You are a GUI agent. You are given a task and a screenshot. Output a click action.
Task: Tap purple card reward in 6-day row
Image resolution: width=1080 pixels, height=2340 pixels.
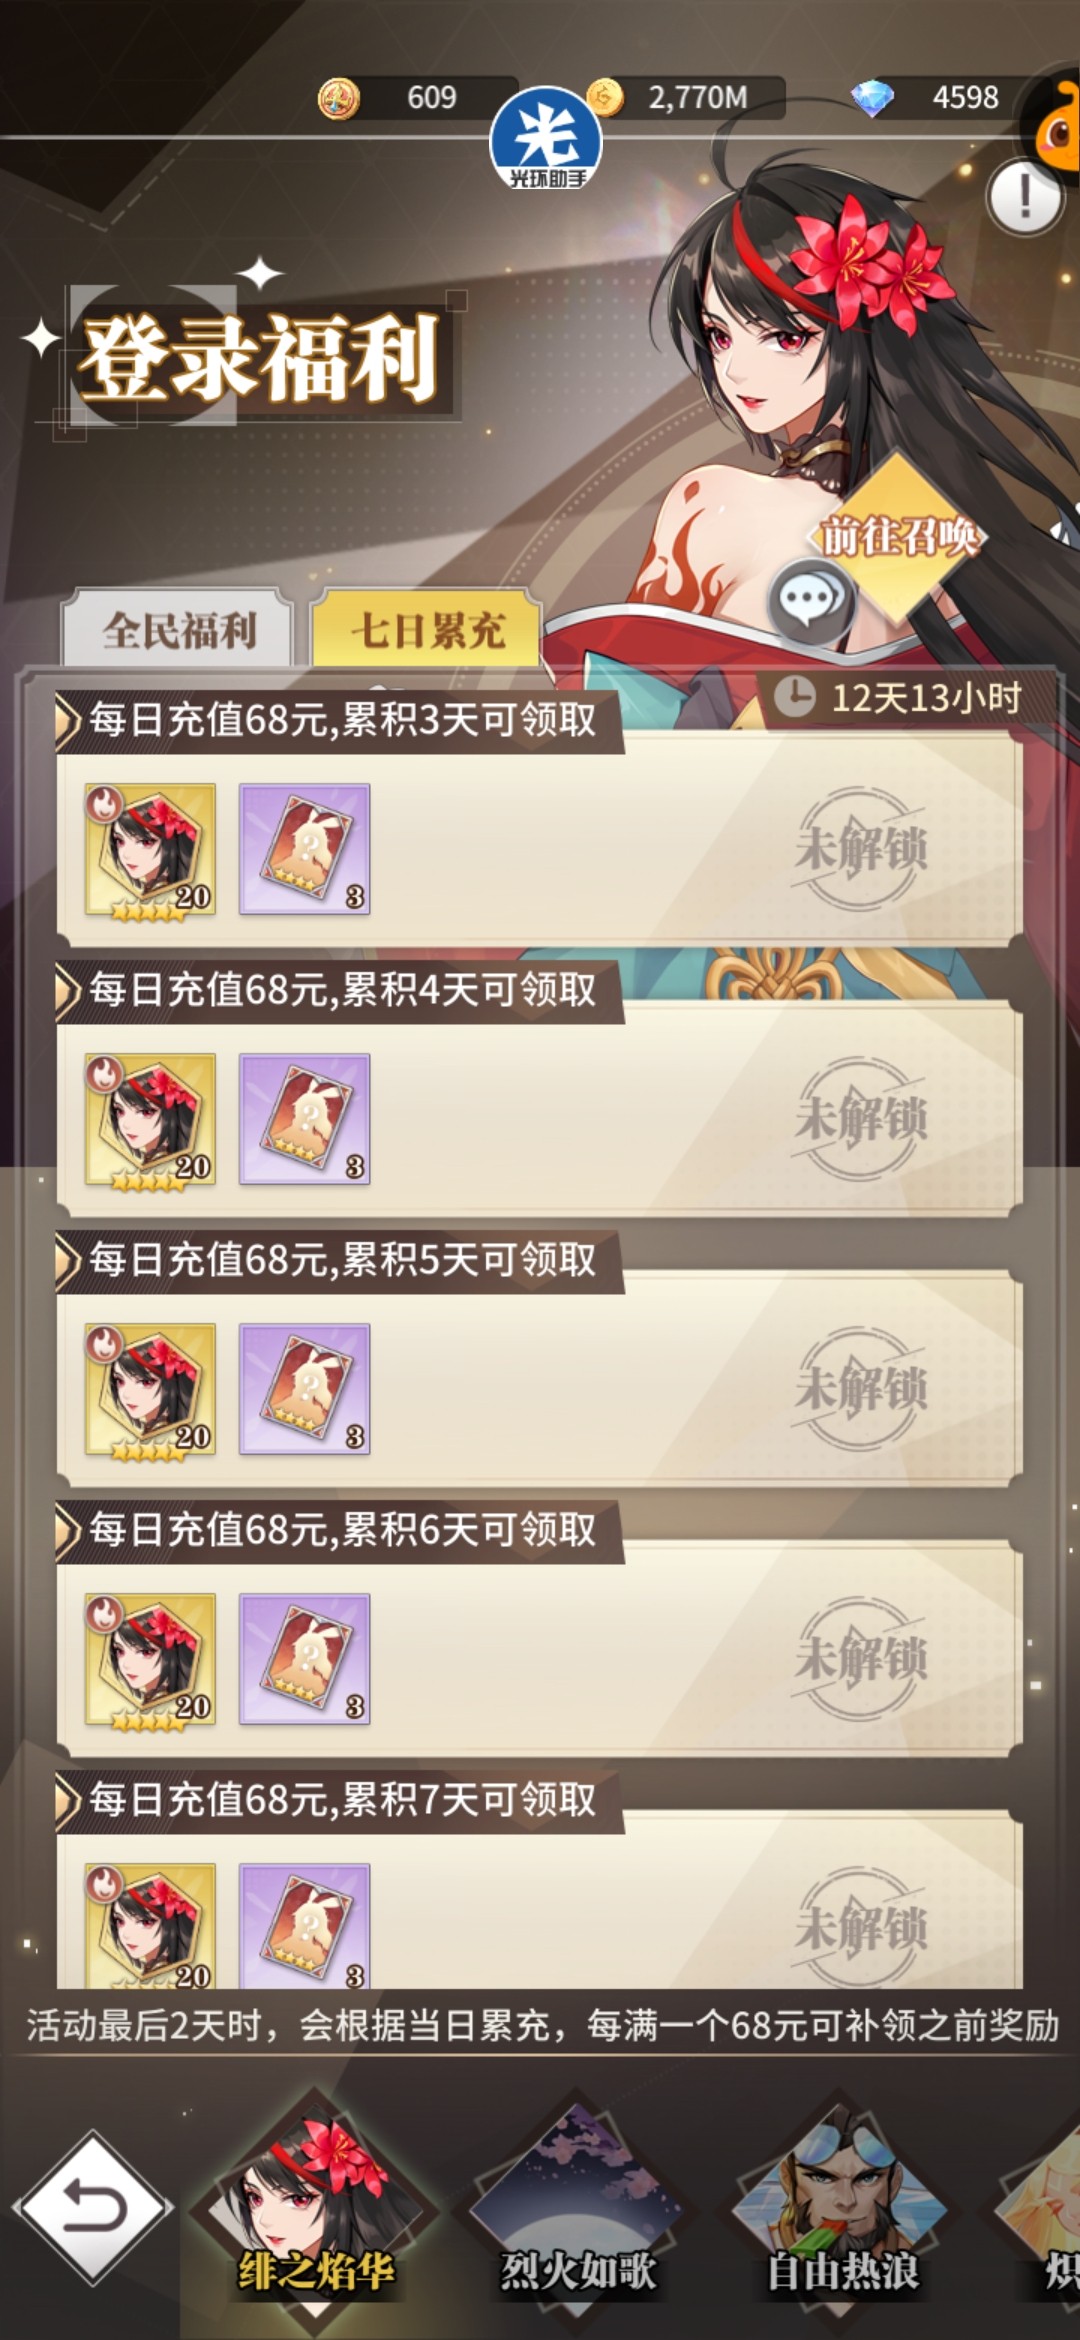[x=305, y=1659]
